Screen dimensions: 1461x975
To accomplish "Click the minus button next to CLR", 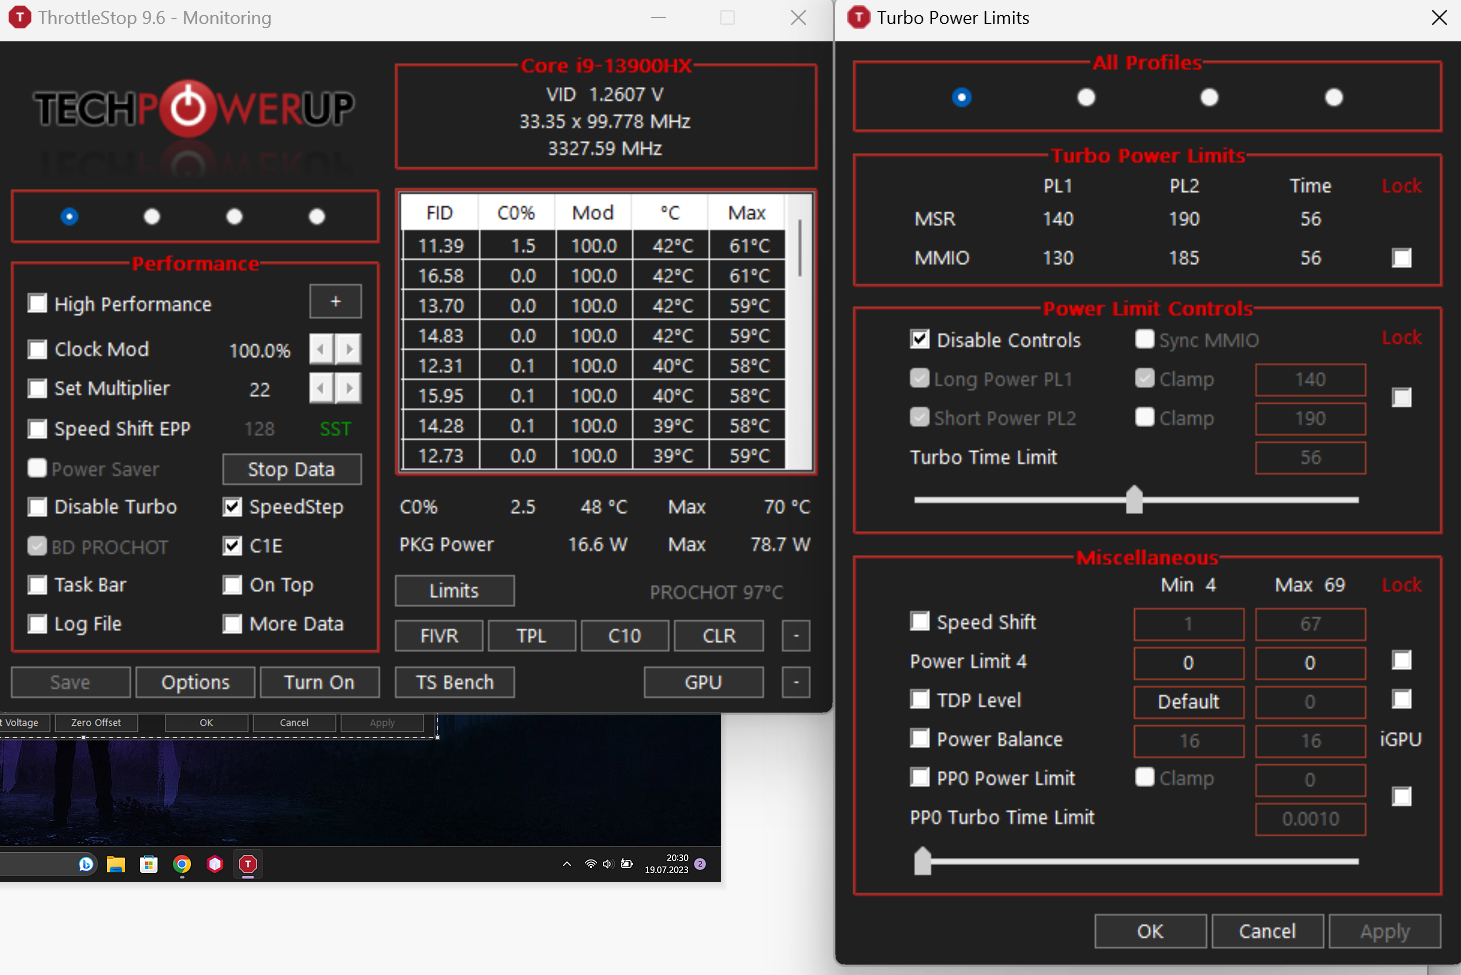I will [796, 636].
